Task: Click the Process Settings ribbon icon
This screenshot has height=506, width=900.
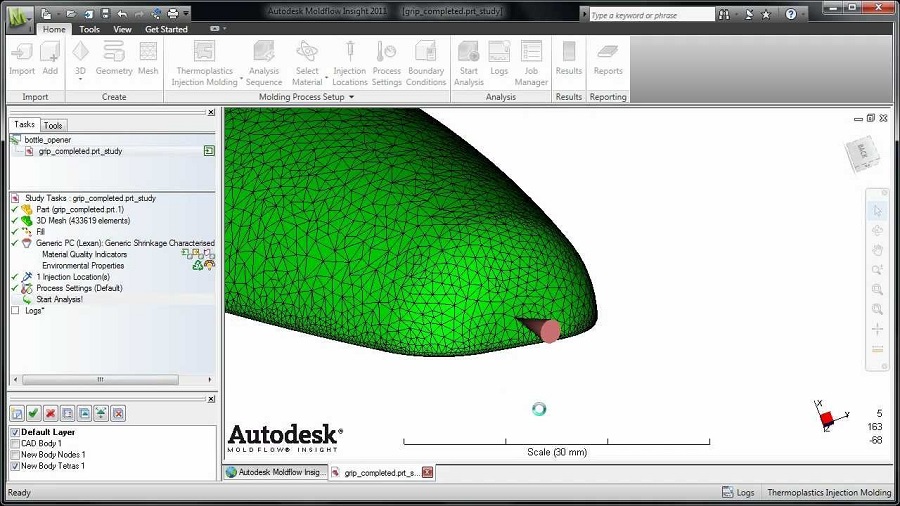Action: pos(386,63)
